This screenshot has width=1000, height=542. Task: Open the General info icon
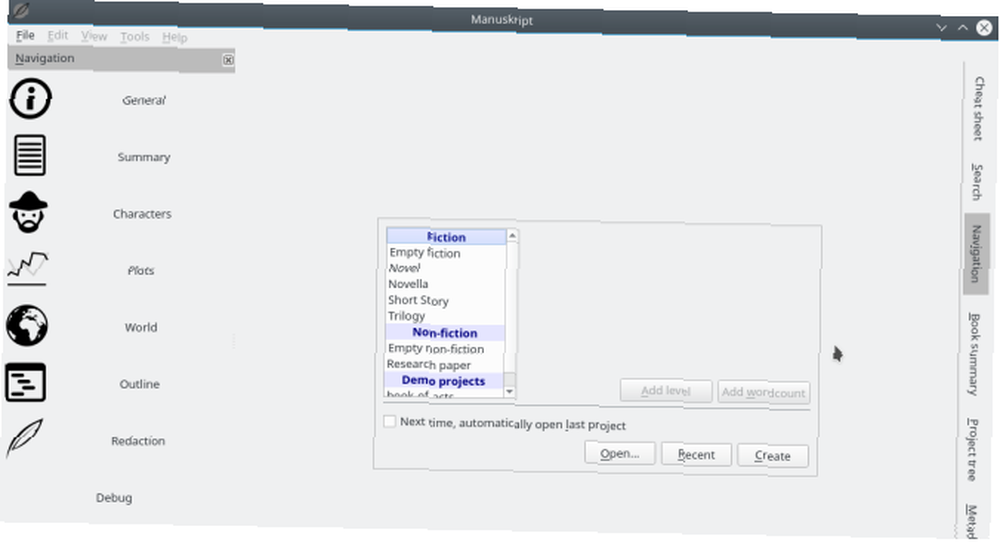pyautogui.click(x=30, y=99)
